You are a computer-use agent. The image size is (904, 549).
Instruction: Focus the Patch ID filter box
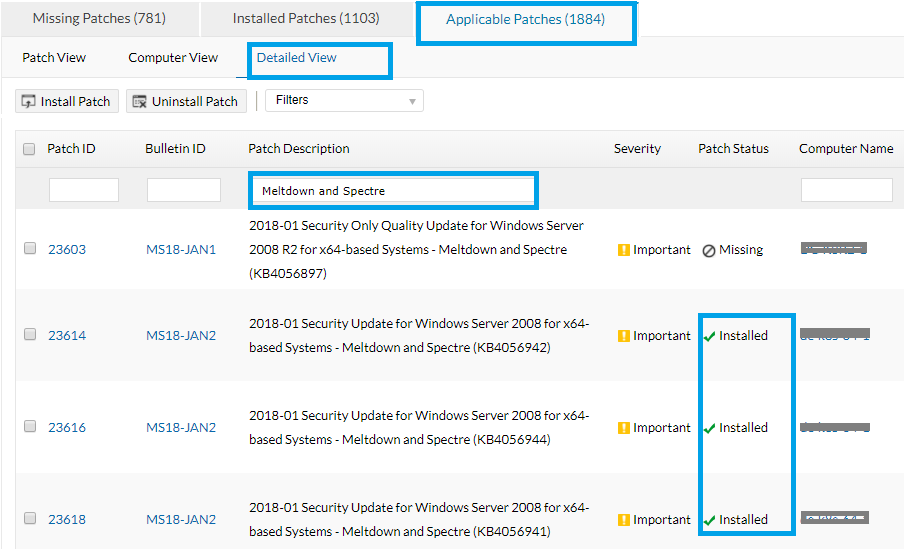[x=84, y=190]
